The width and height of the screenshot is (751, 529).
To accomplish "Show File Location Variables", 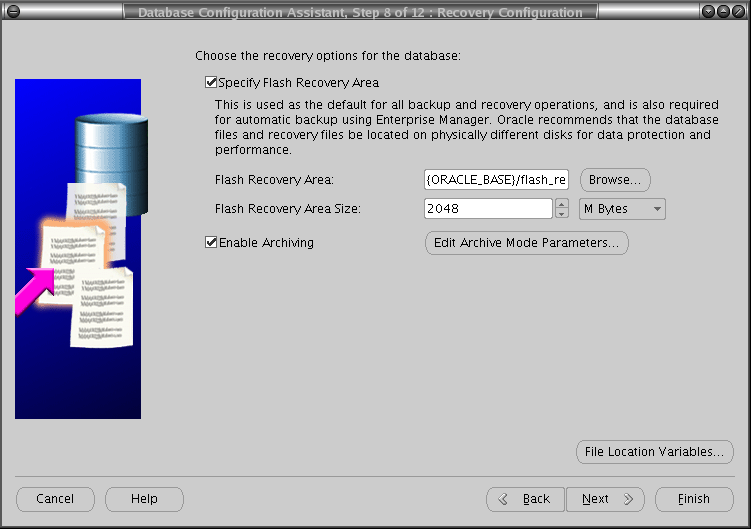I will click(655, 452).
